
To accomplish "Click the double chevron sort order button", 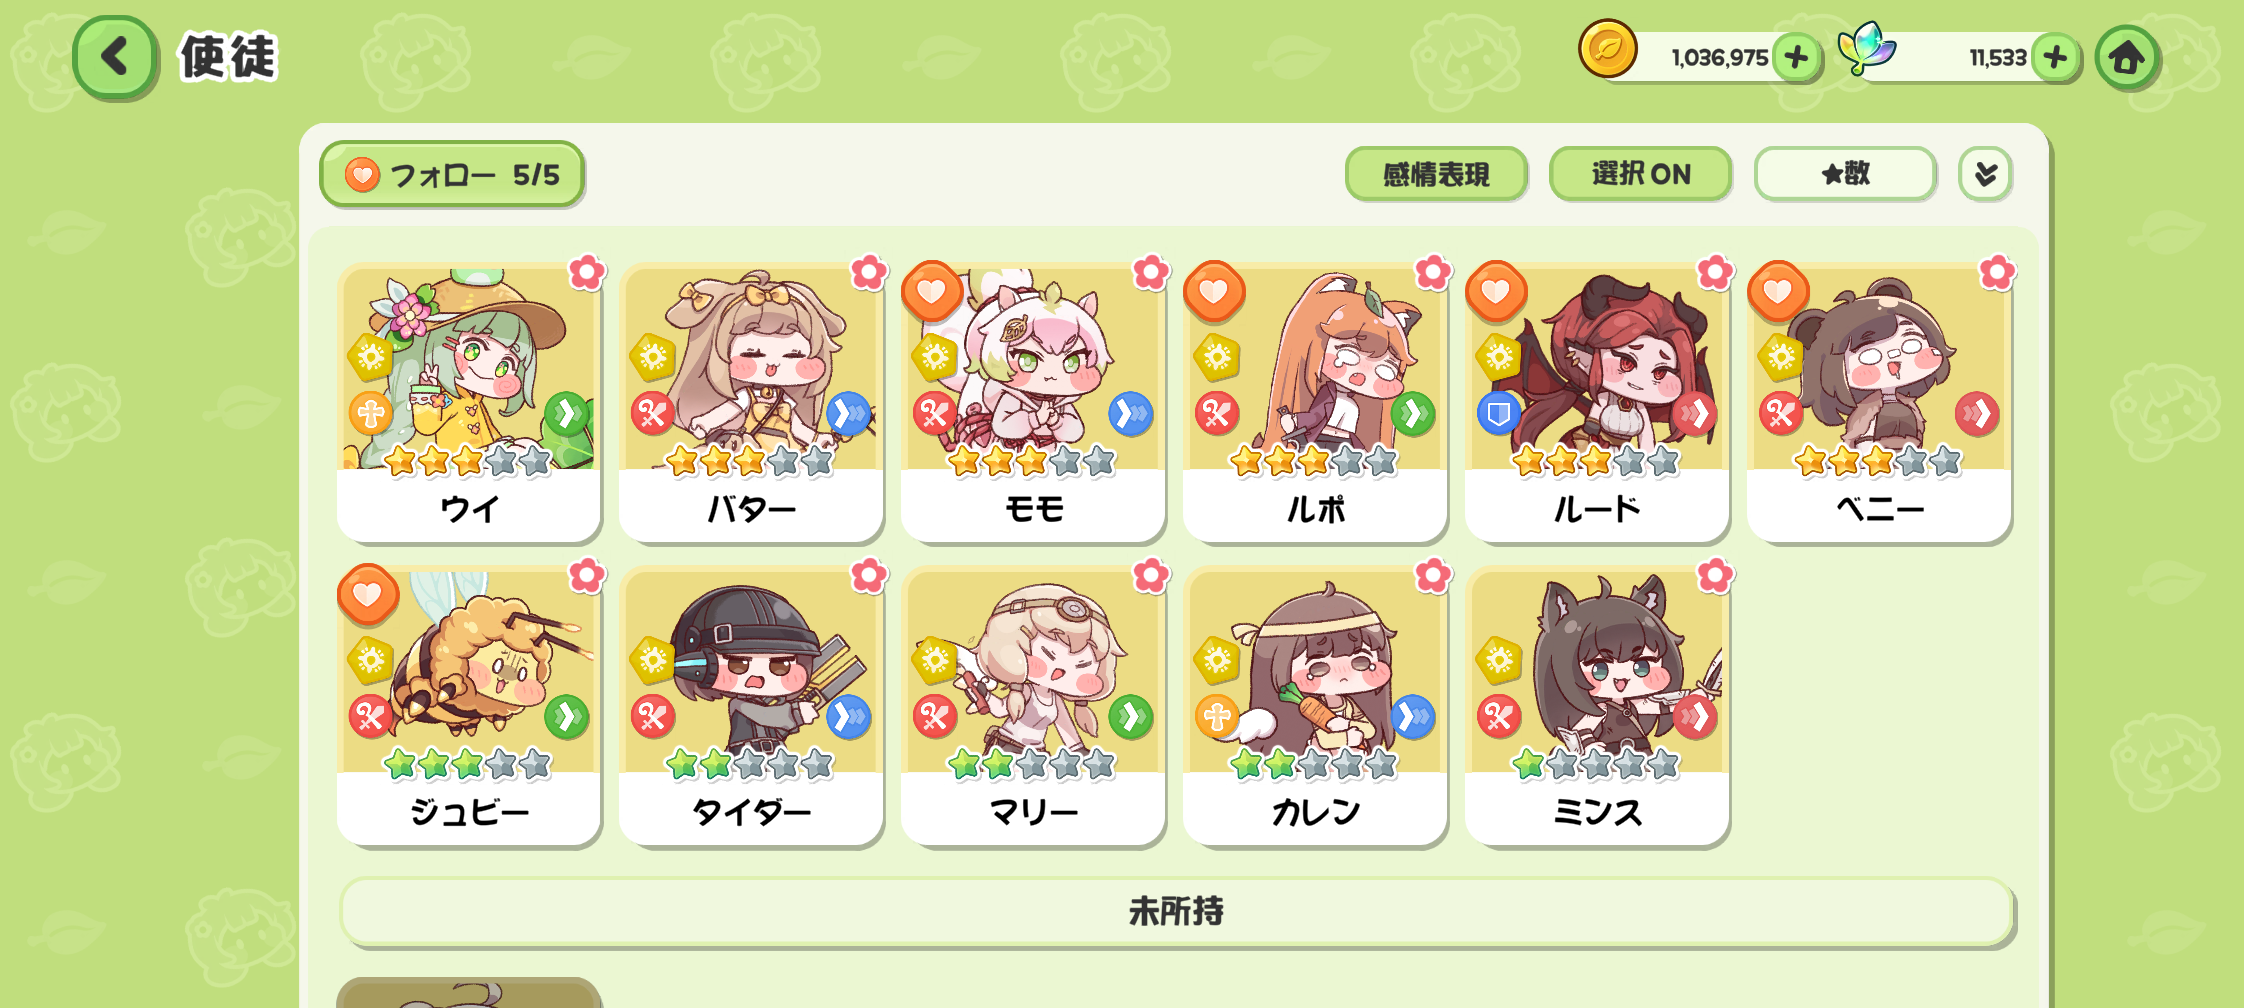I will pyautogui.click(x=1985, y=174).
